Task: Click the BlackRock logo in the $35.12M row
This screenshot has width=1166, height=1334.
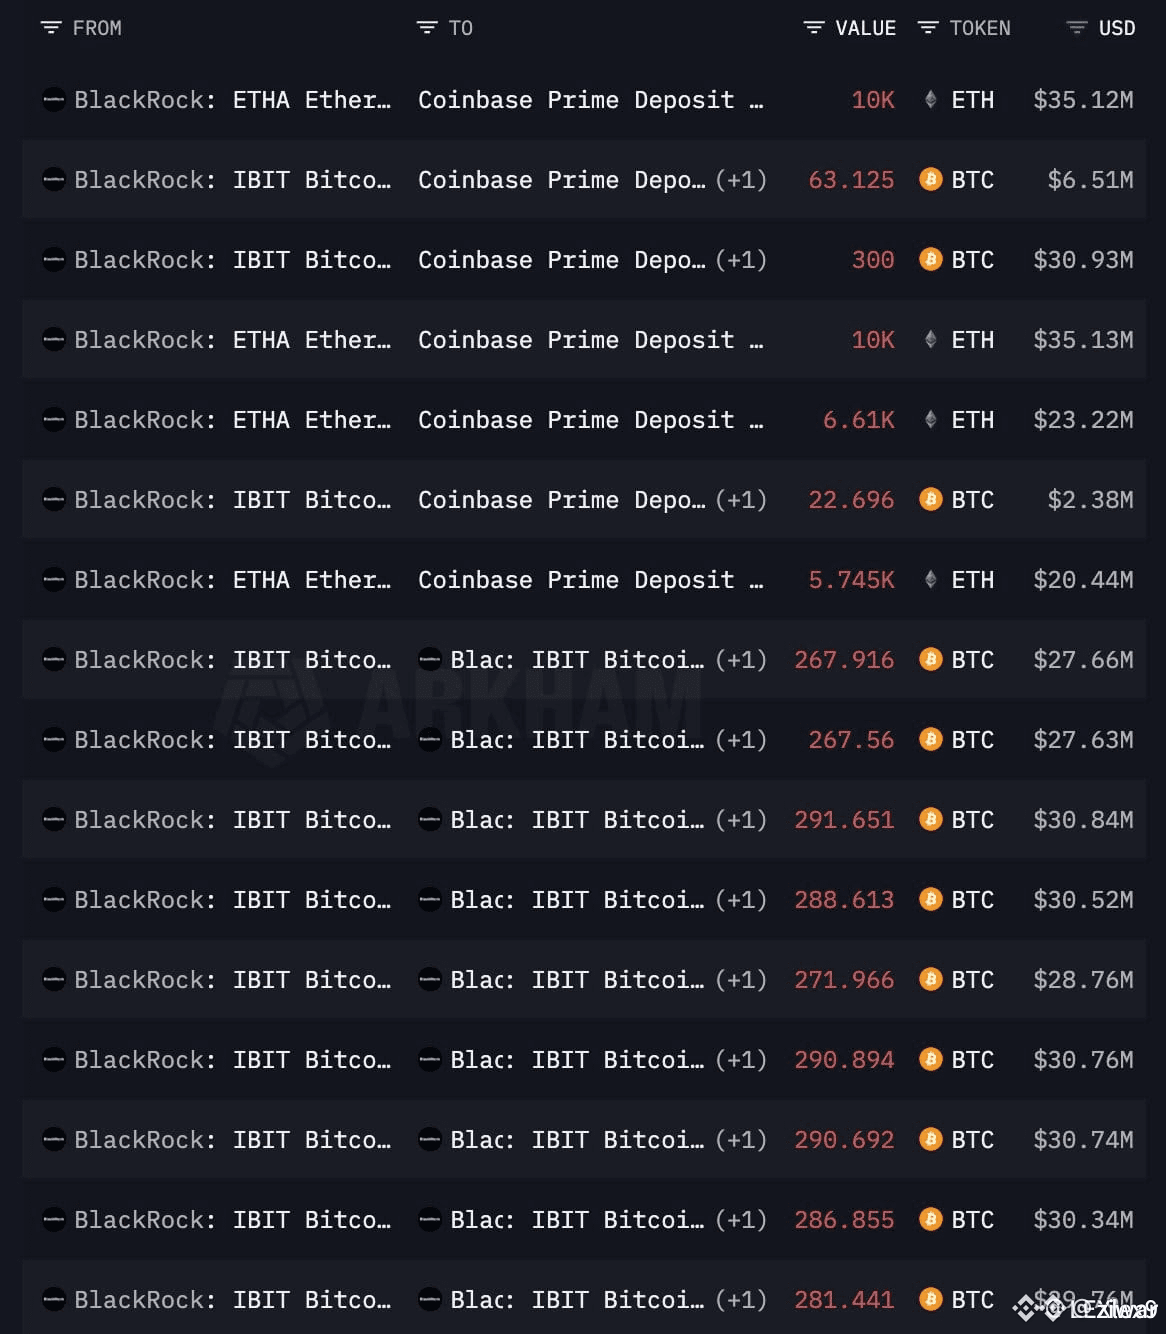Action: (54, 100)
